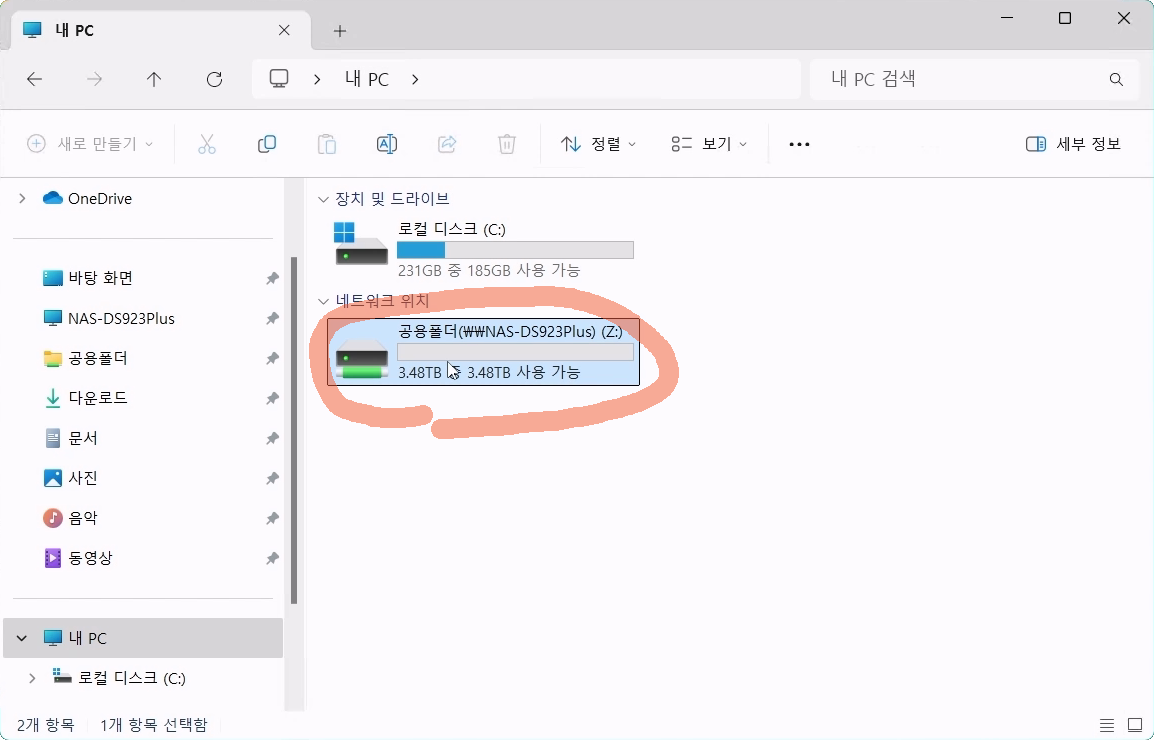Select the 내 PC tab
Screen dimensions: 1154x740
click(150, 30)
